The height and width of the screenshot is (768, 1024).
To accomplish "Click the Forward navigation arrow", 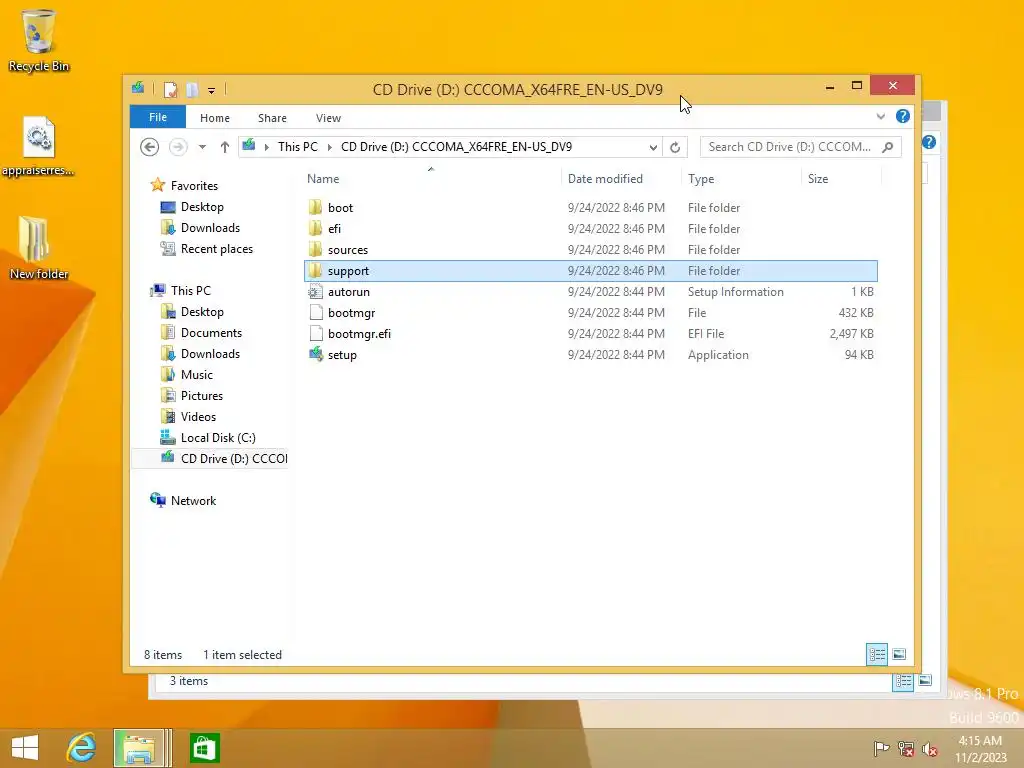I will point(178,147).
